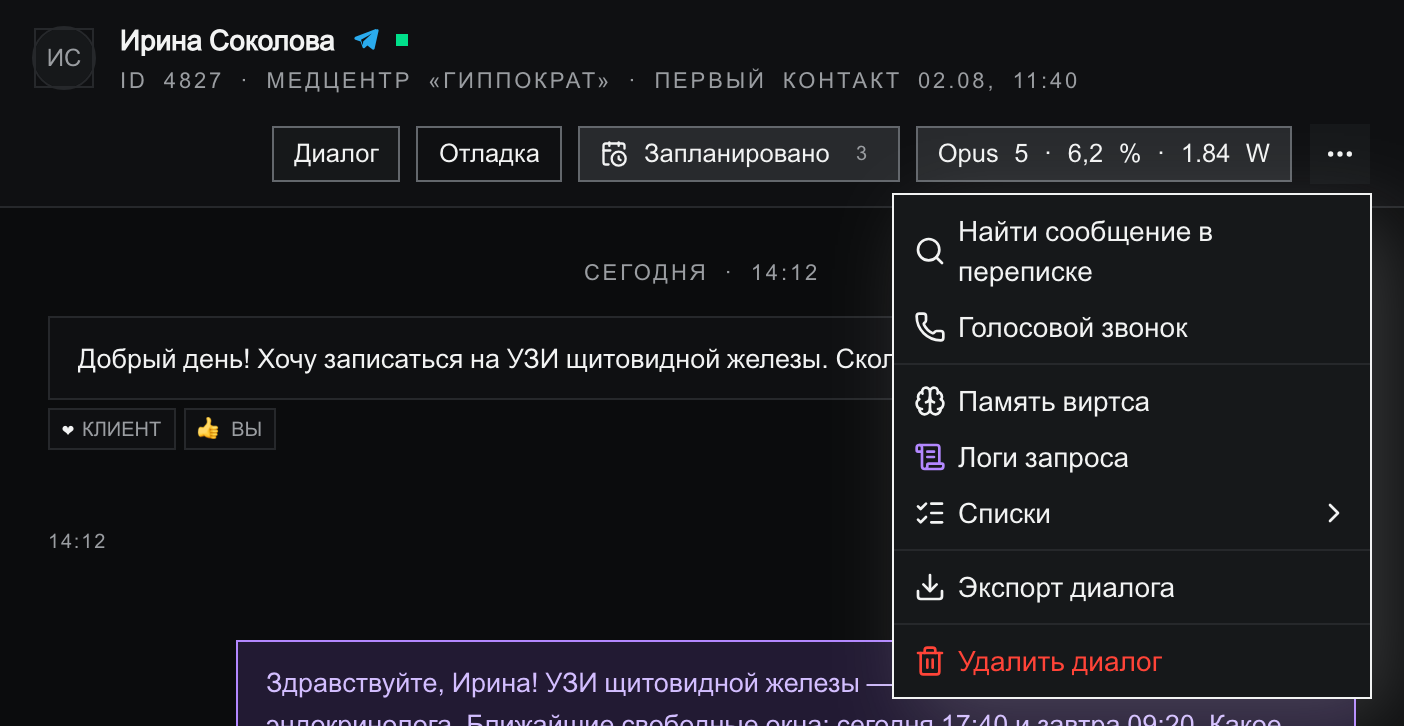Click the purple scroll icon for Логи запроса
The width and height of the screenshot is (1404, 726).
coord(930,458)
